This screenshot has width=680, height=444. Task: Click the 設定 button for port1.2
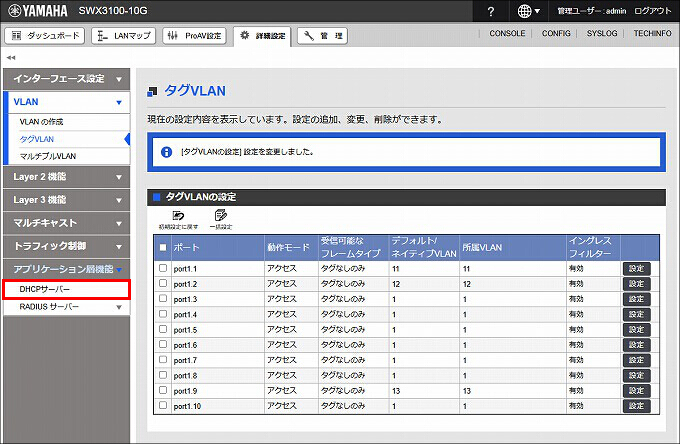coord(636,284)
